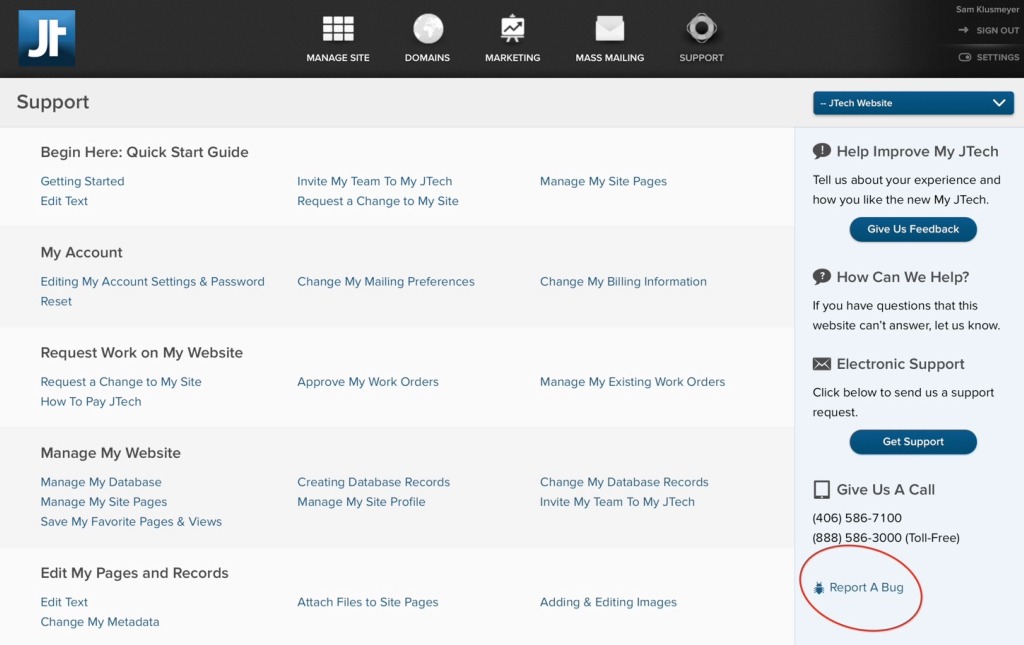Click the bug icon beside Report A Bug
Image resolution: width=1024 pixels, height=645 pixels.
(819, 588)
